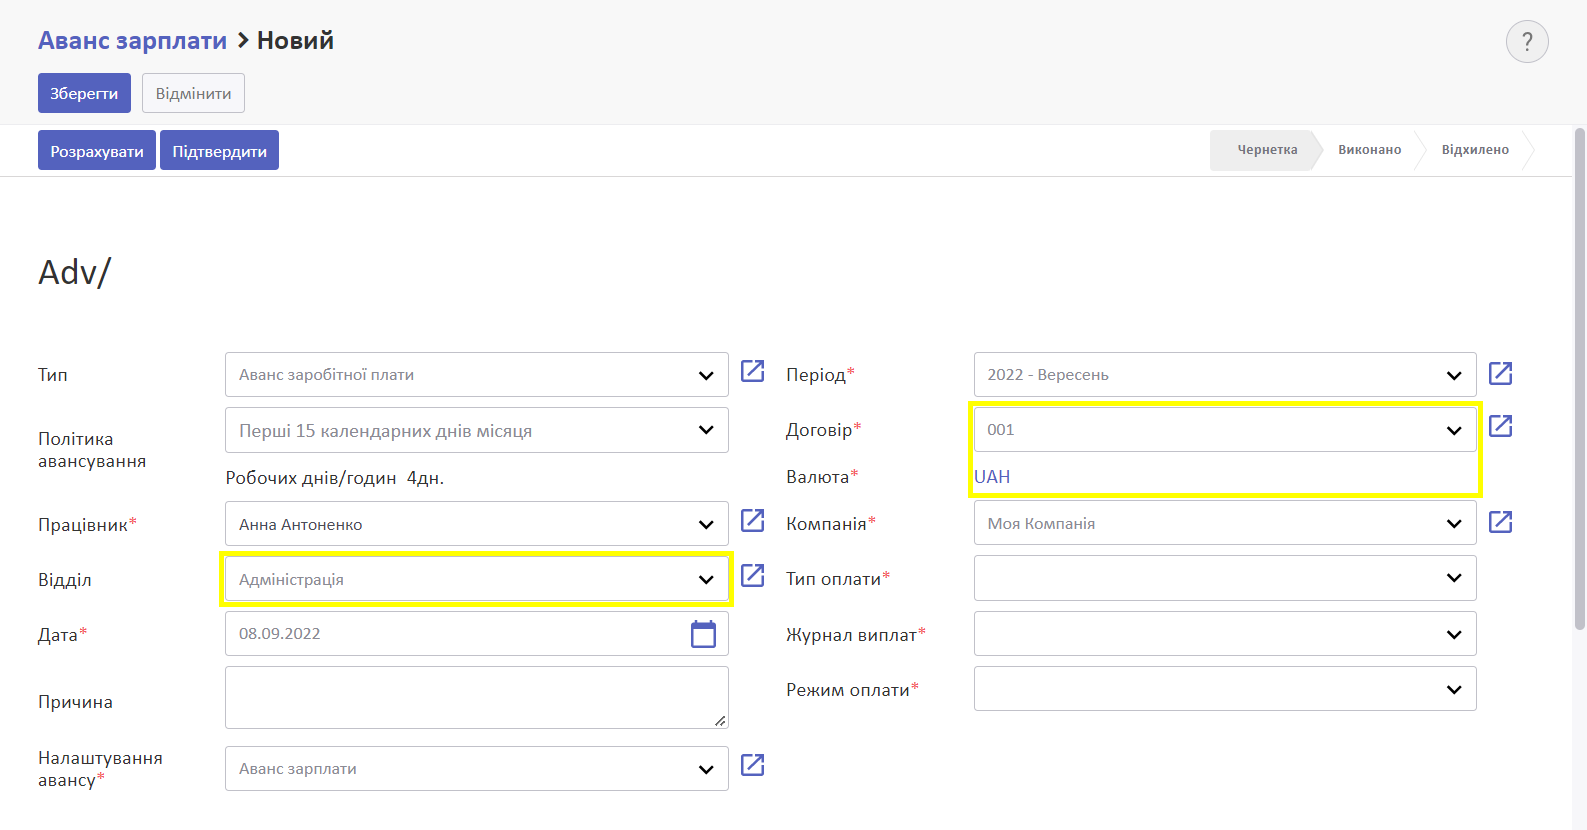Click the Підтвердити button

coord(219,150)
